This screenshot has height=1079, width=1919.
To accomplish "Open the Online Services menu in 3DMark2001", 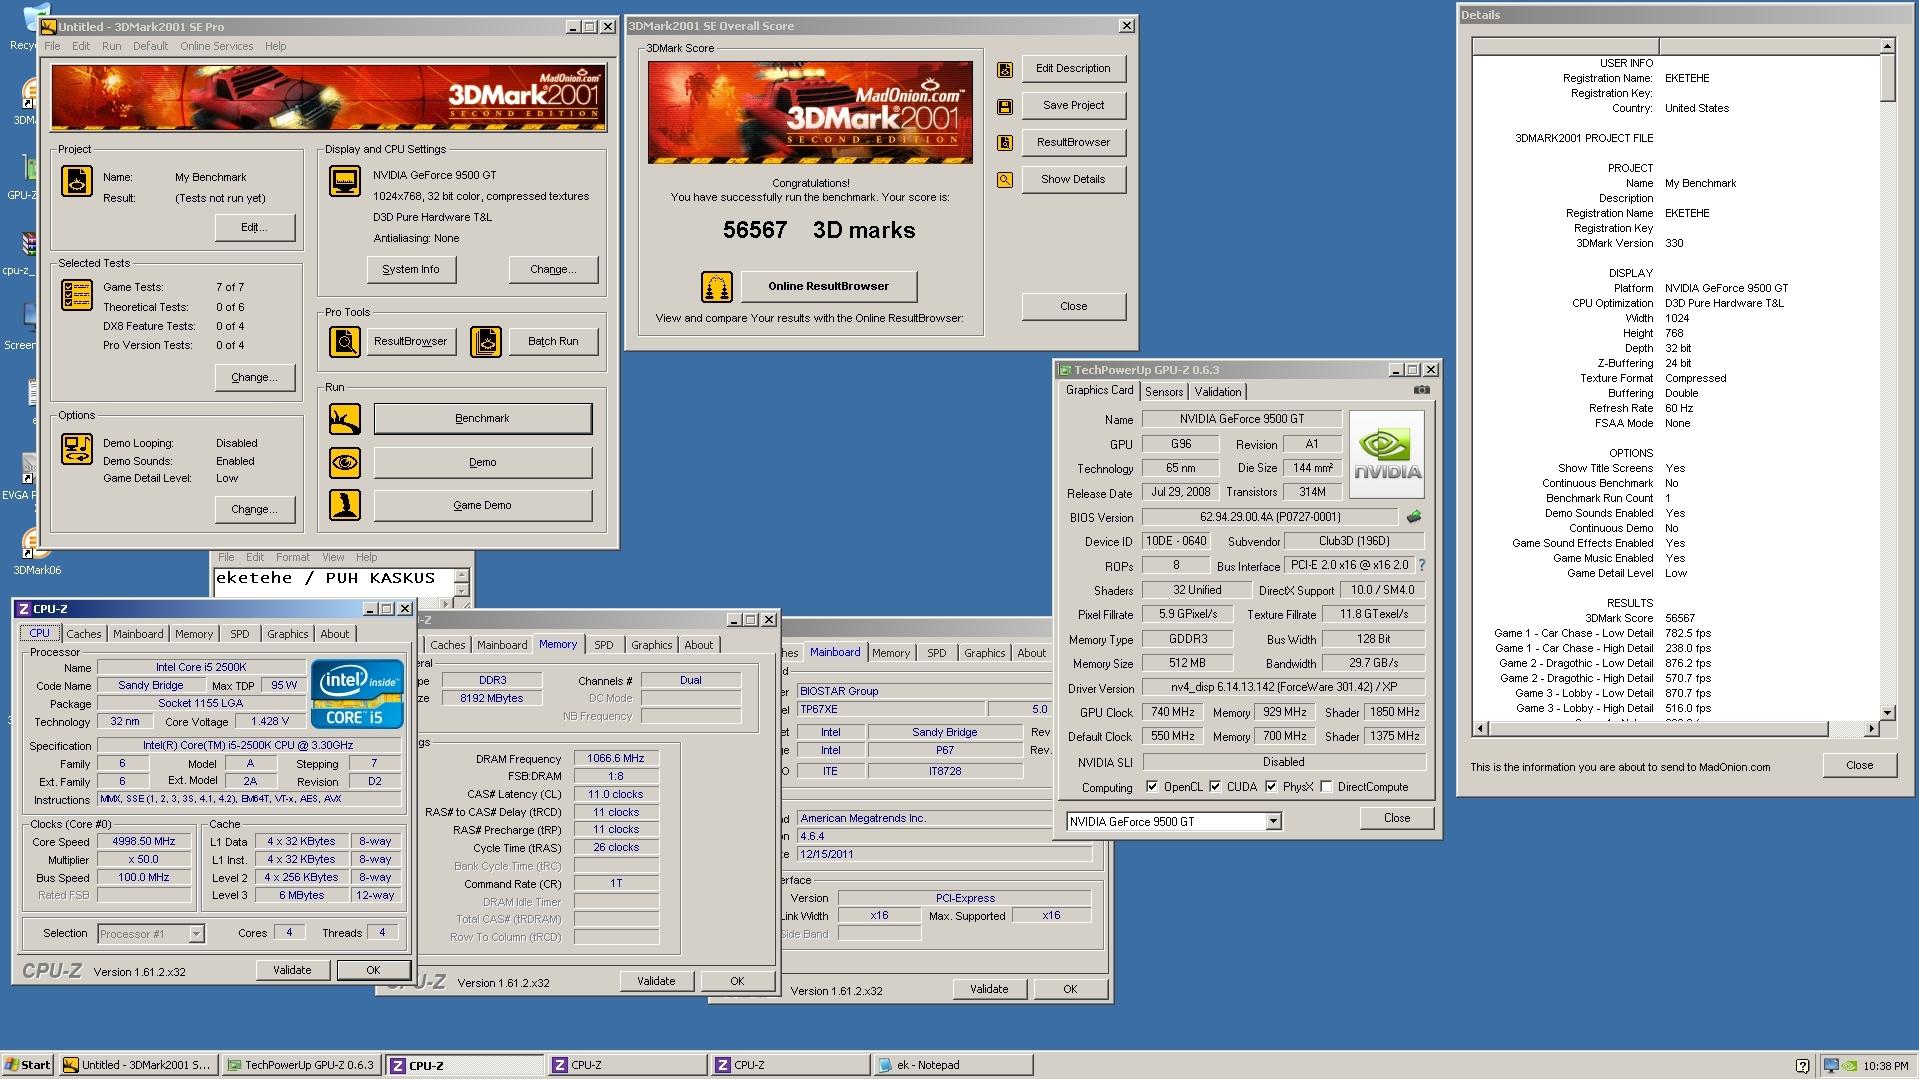I will click(x=216, y=46).
